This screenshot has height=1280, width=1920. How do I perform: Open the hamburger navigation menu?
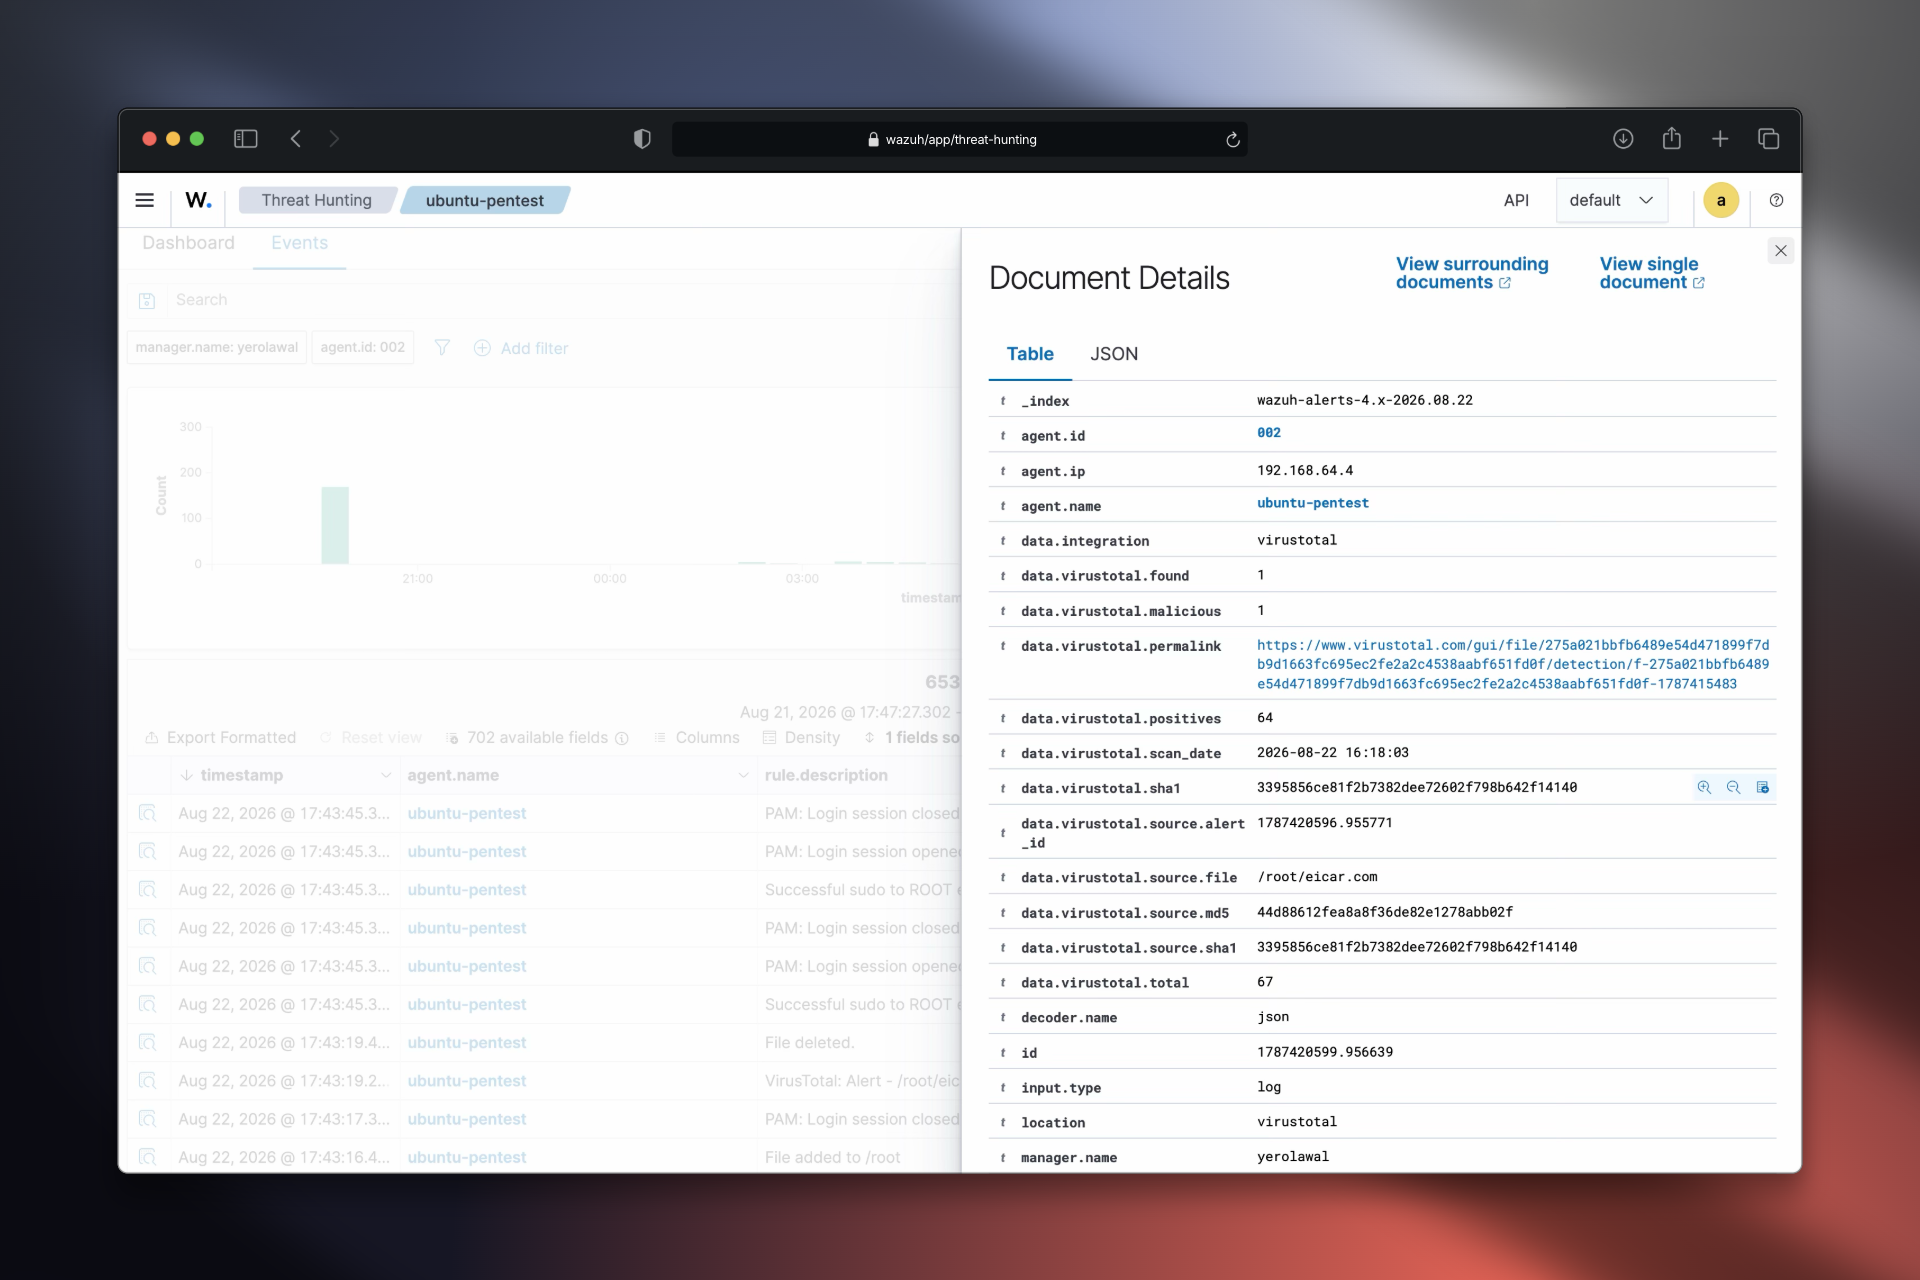145,200
